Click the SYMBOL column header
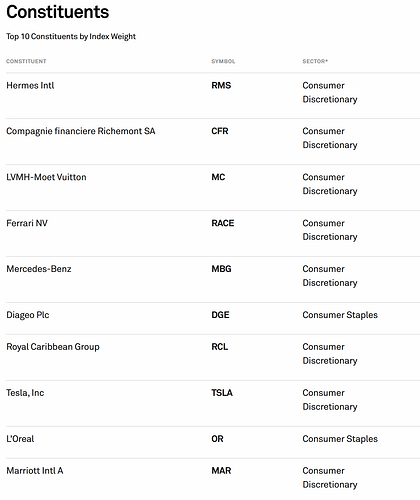 pos(223,61)
